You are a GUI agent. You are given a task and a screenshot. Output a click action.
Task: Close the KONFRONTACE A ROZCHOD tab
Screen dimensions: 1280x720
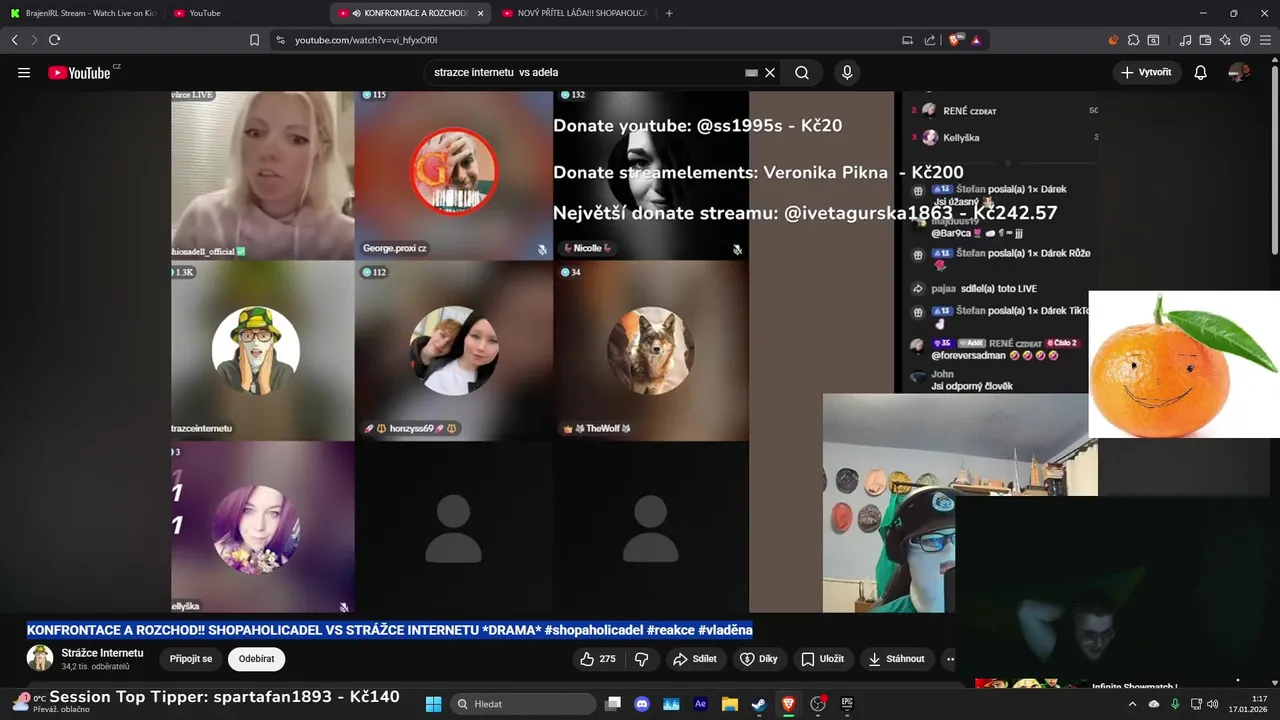[481, 13]
